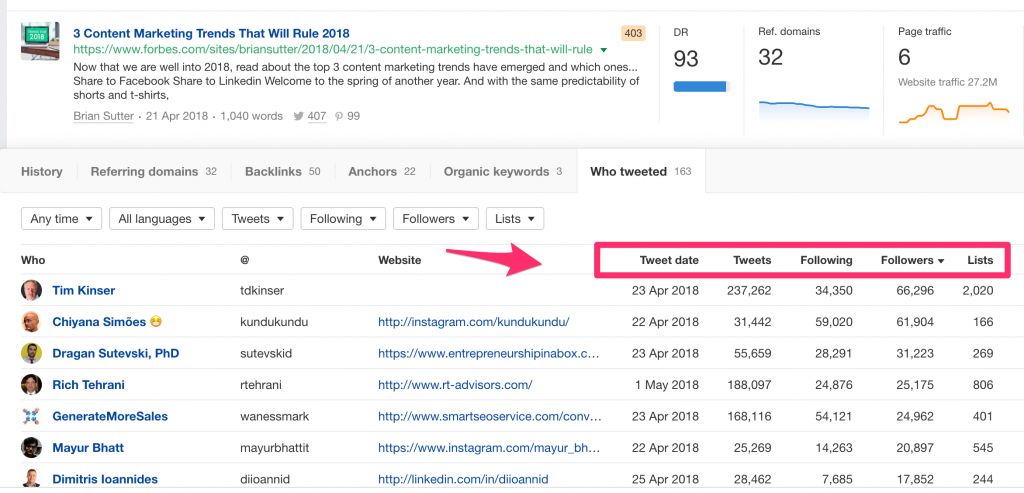The image size is (1024, 493).
Task: Click the 407 tweets count
Action: pyautogui.click(x=317, y=116)
